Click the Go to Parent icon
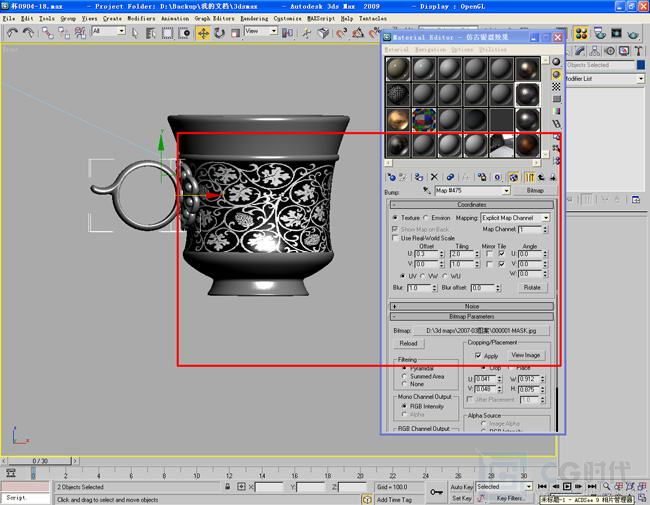The image size is (650, 505). tap(541, 177)
